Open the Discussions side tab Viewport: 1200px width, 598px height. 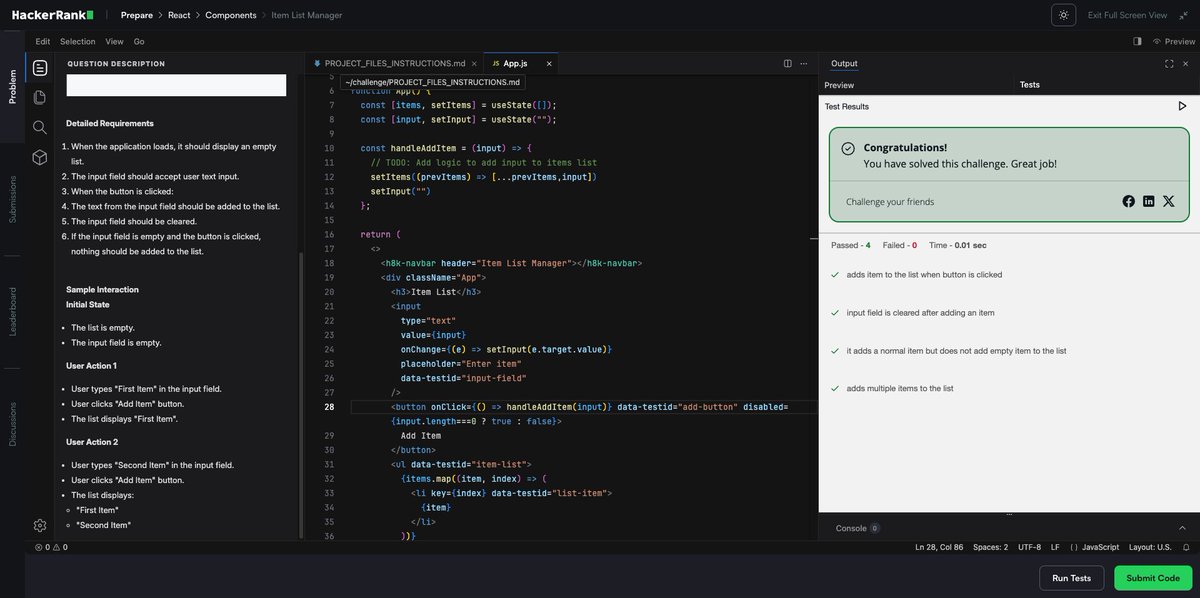[x=12, y=424]
